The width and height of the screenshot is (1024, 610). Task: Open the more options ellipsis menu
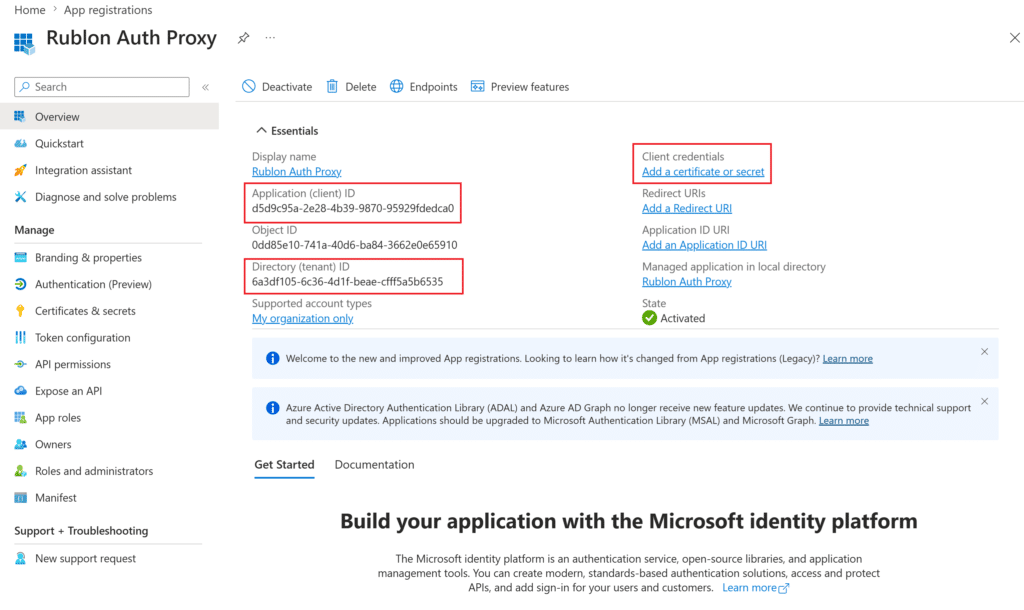pos(270,38)
